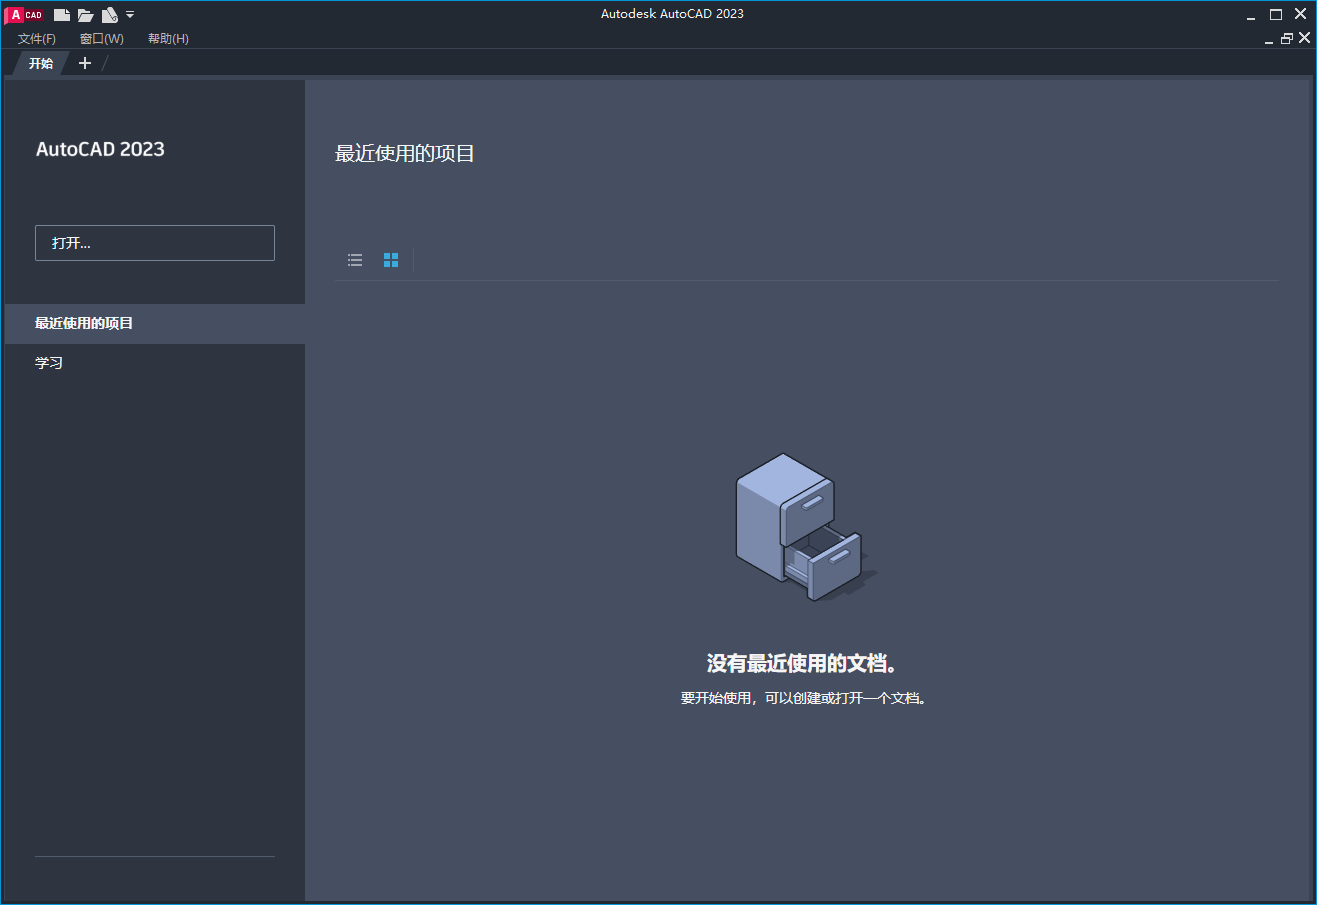Click the 打开... button

[155, 243]
